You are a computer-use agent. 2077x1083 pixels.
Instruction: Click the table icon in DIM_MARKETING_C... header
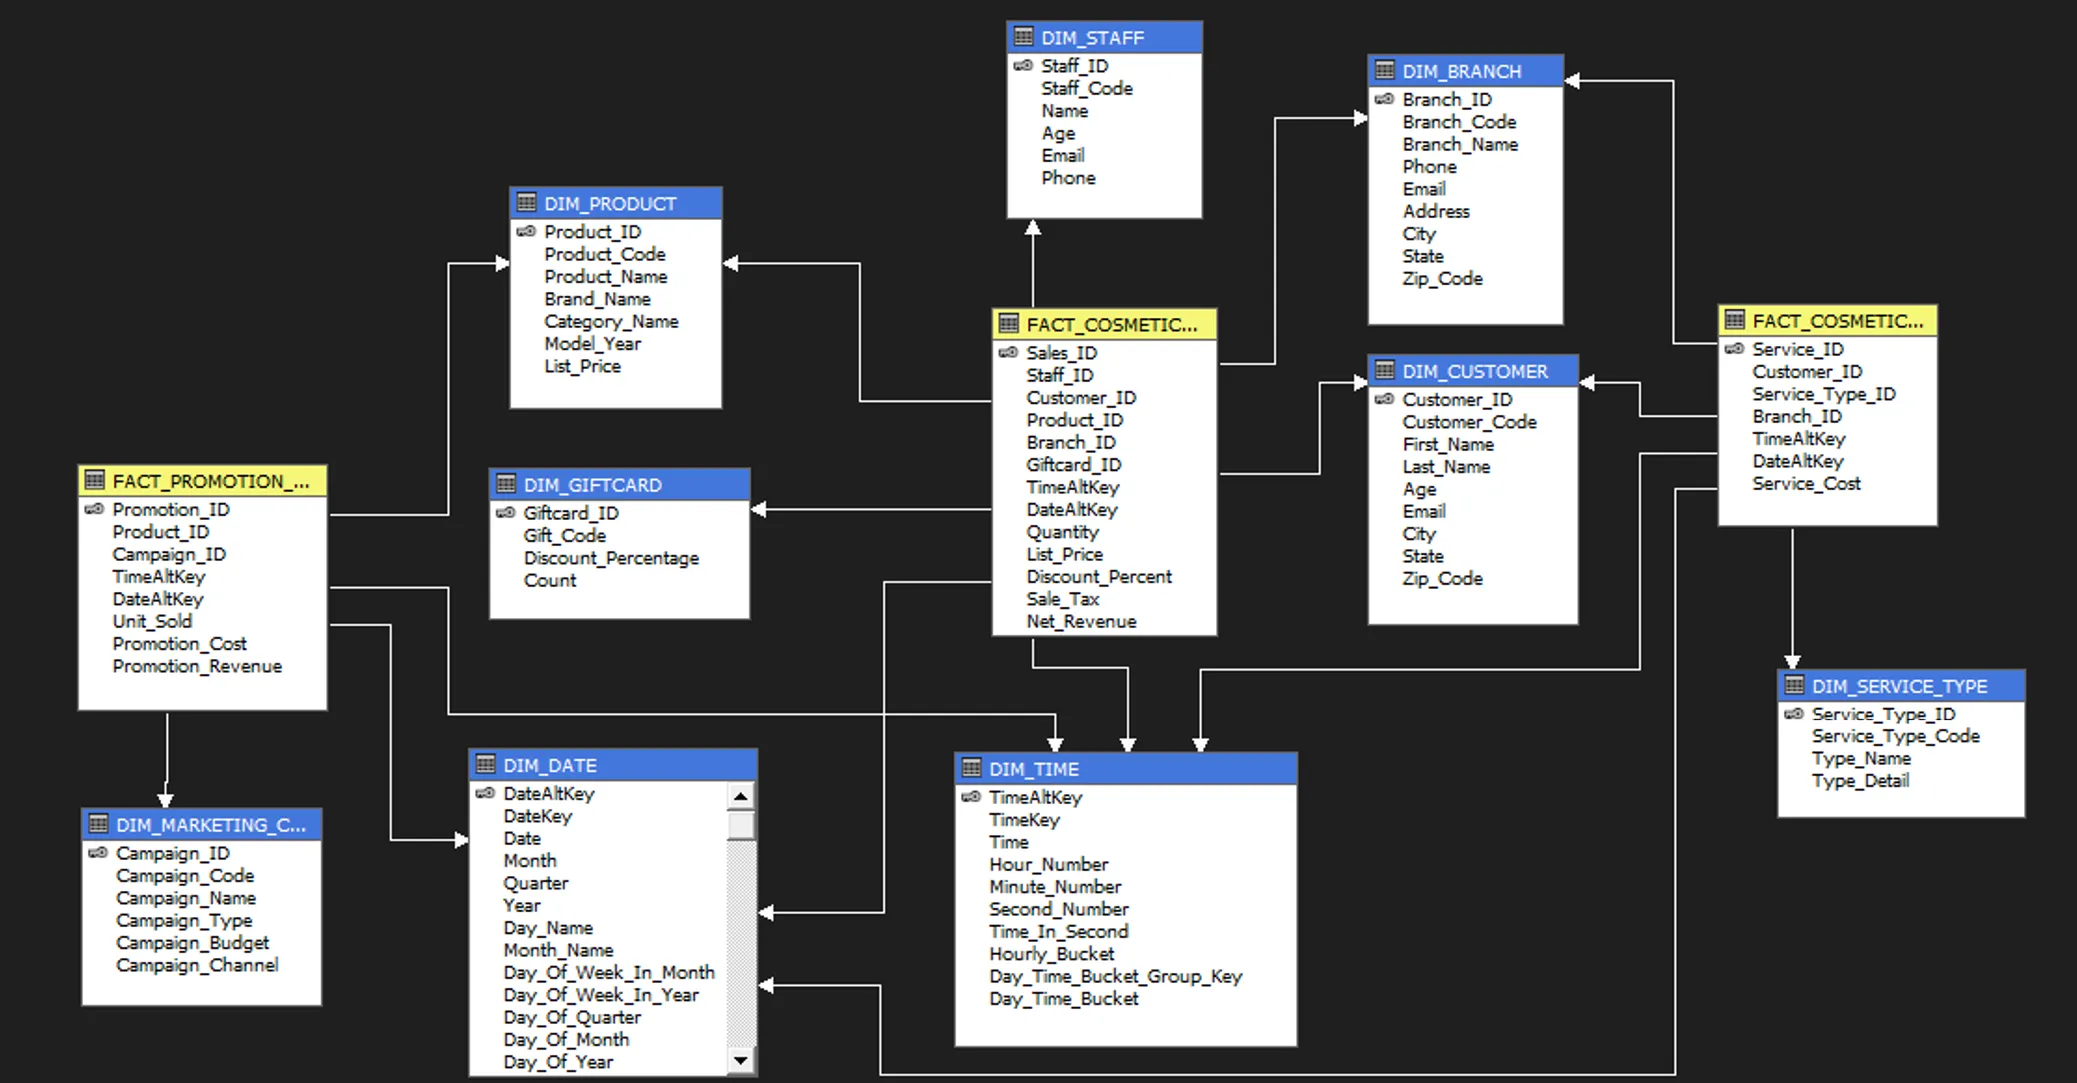[98, 823]
